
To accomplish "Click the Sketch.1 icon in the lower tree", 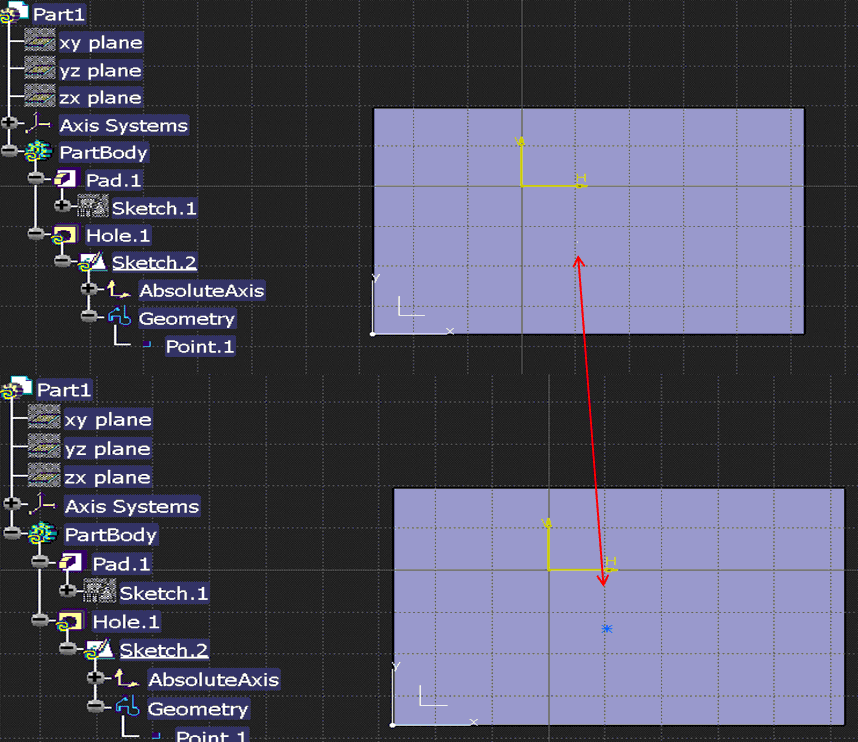I will tap(99, 591).
